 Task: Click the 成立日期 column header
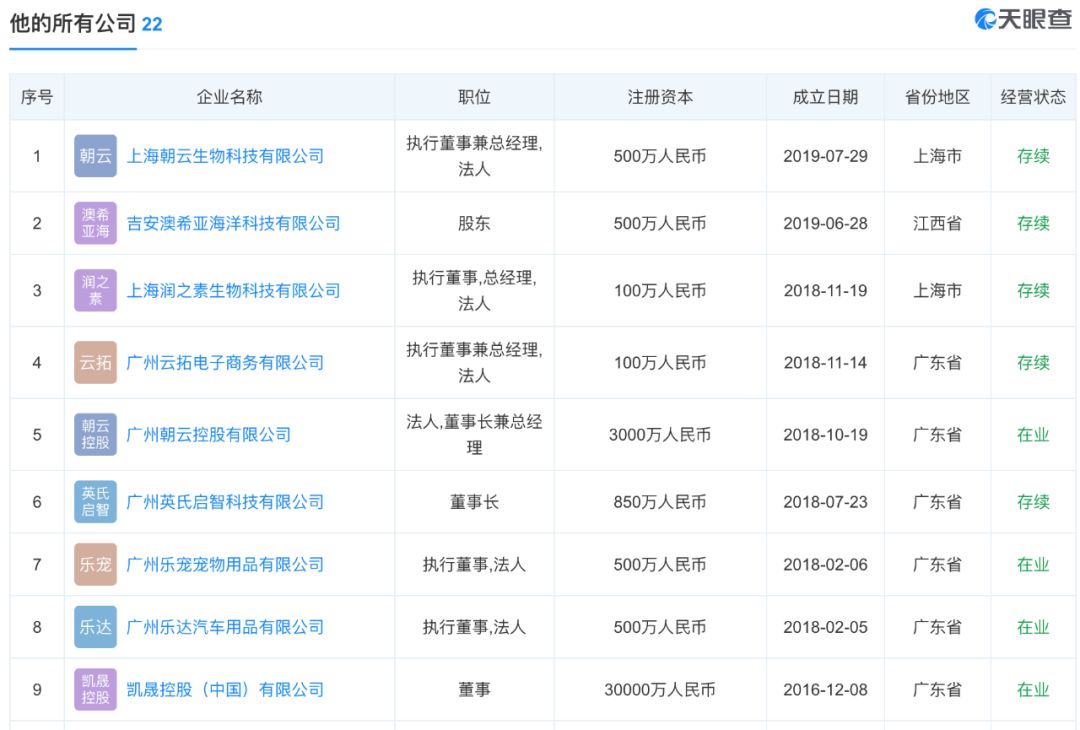[825, 97]
